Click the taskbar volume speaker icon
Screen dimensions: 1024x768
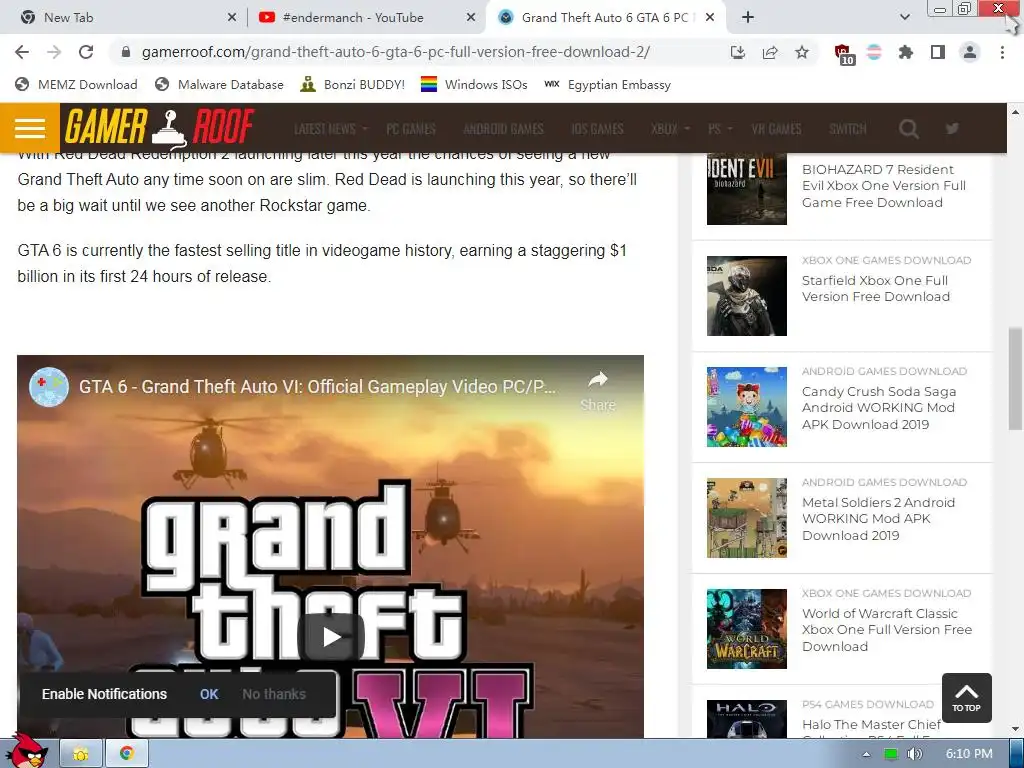pyautogui.click(x=914, y=754)
